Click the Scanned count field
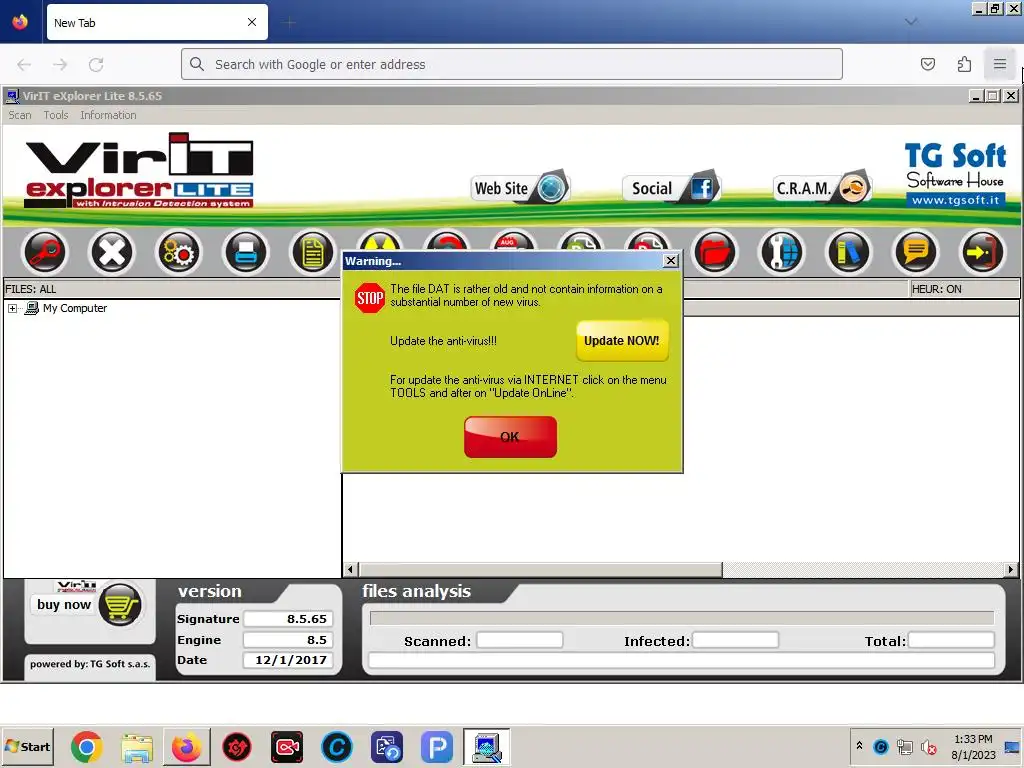Viewport: 1024px width, 768px height. click(x=520, y=641)
